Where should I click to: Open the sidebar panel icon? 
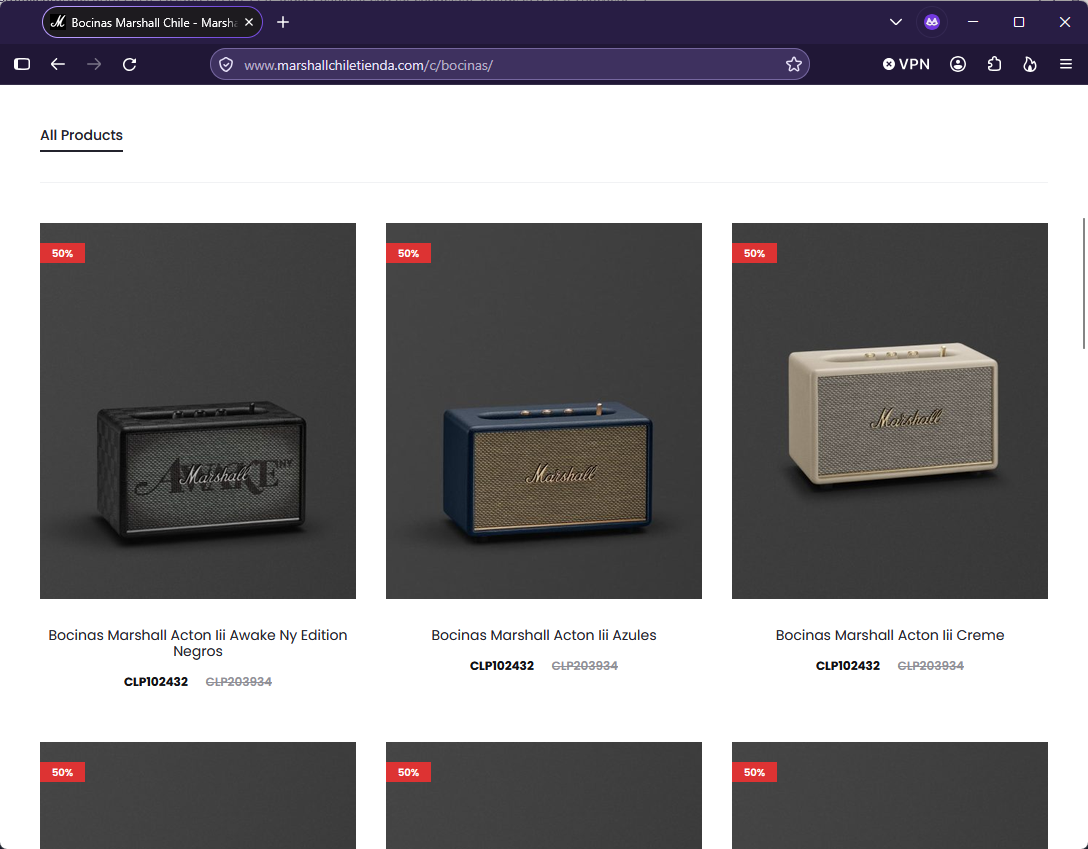[22, 65]
